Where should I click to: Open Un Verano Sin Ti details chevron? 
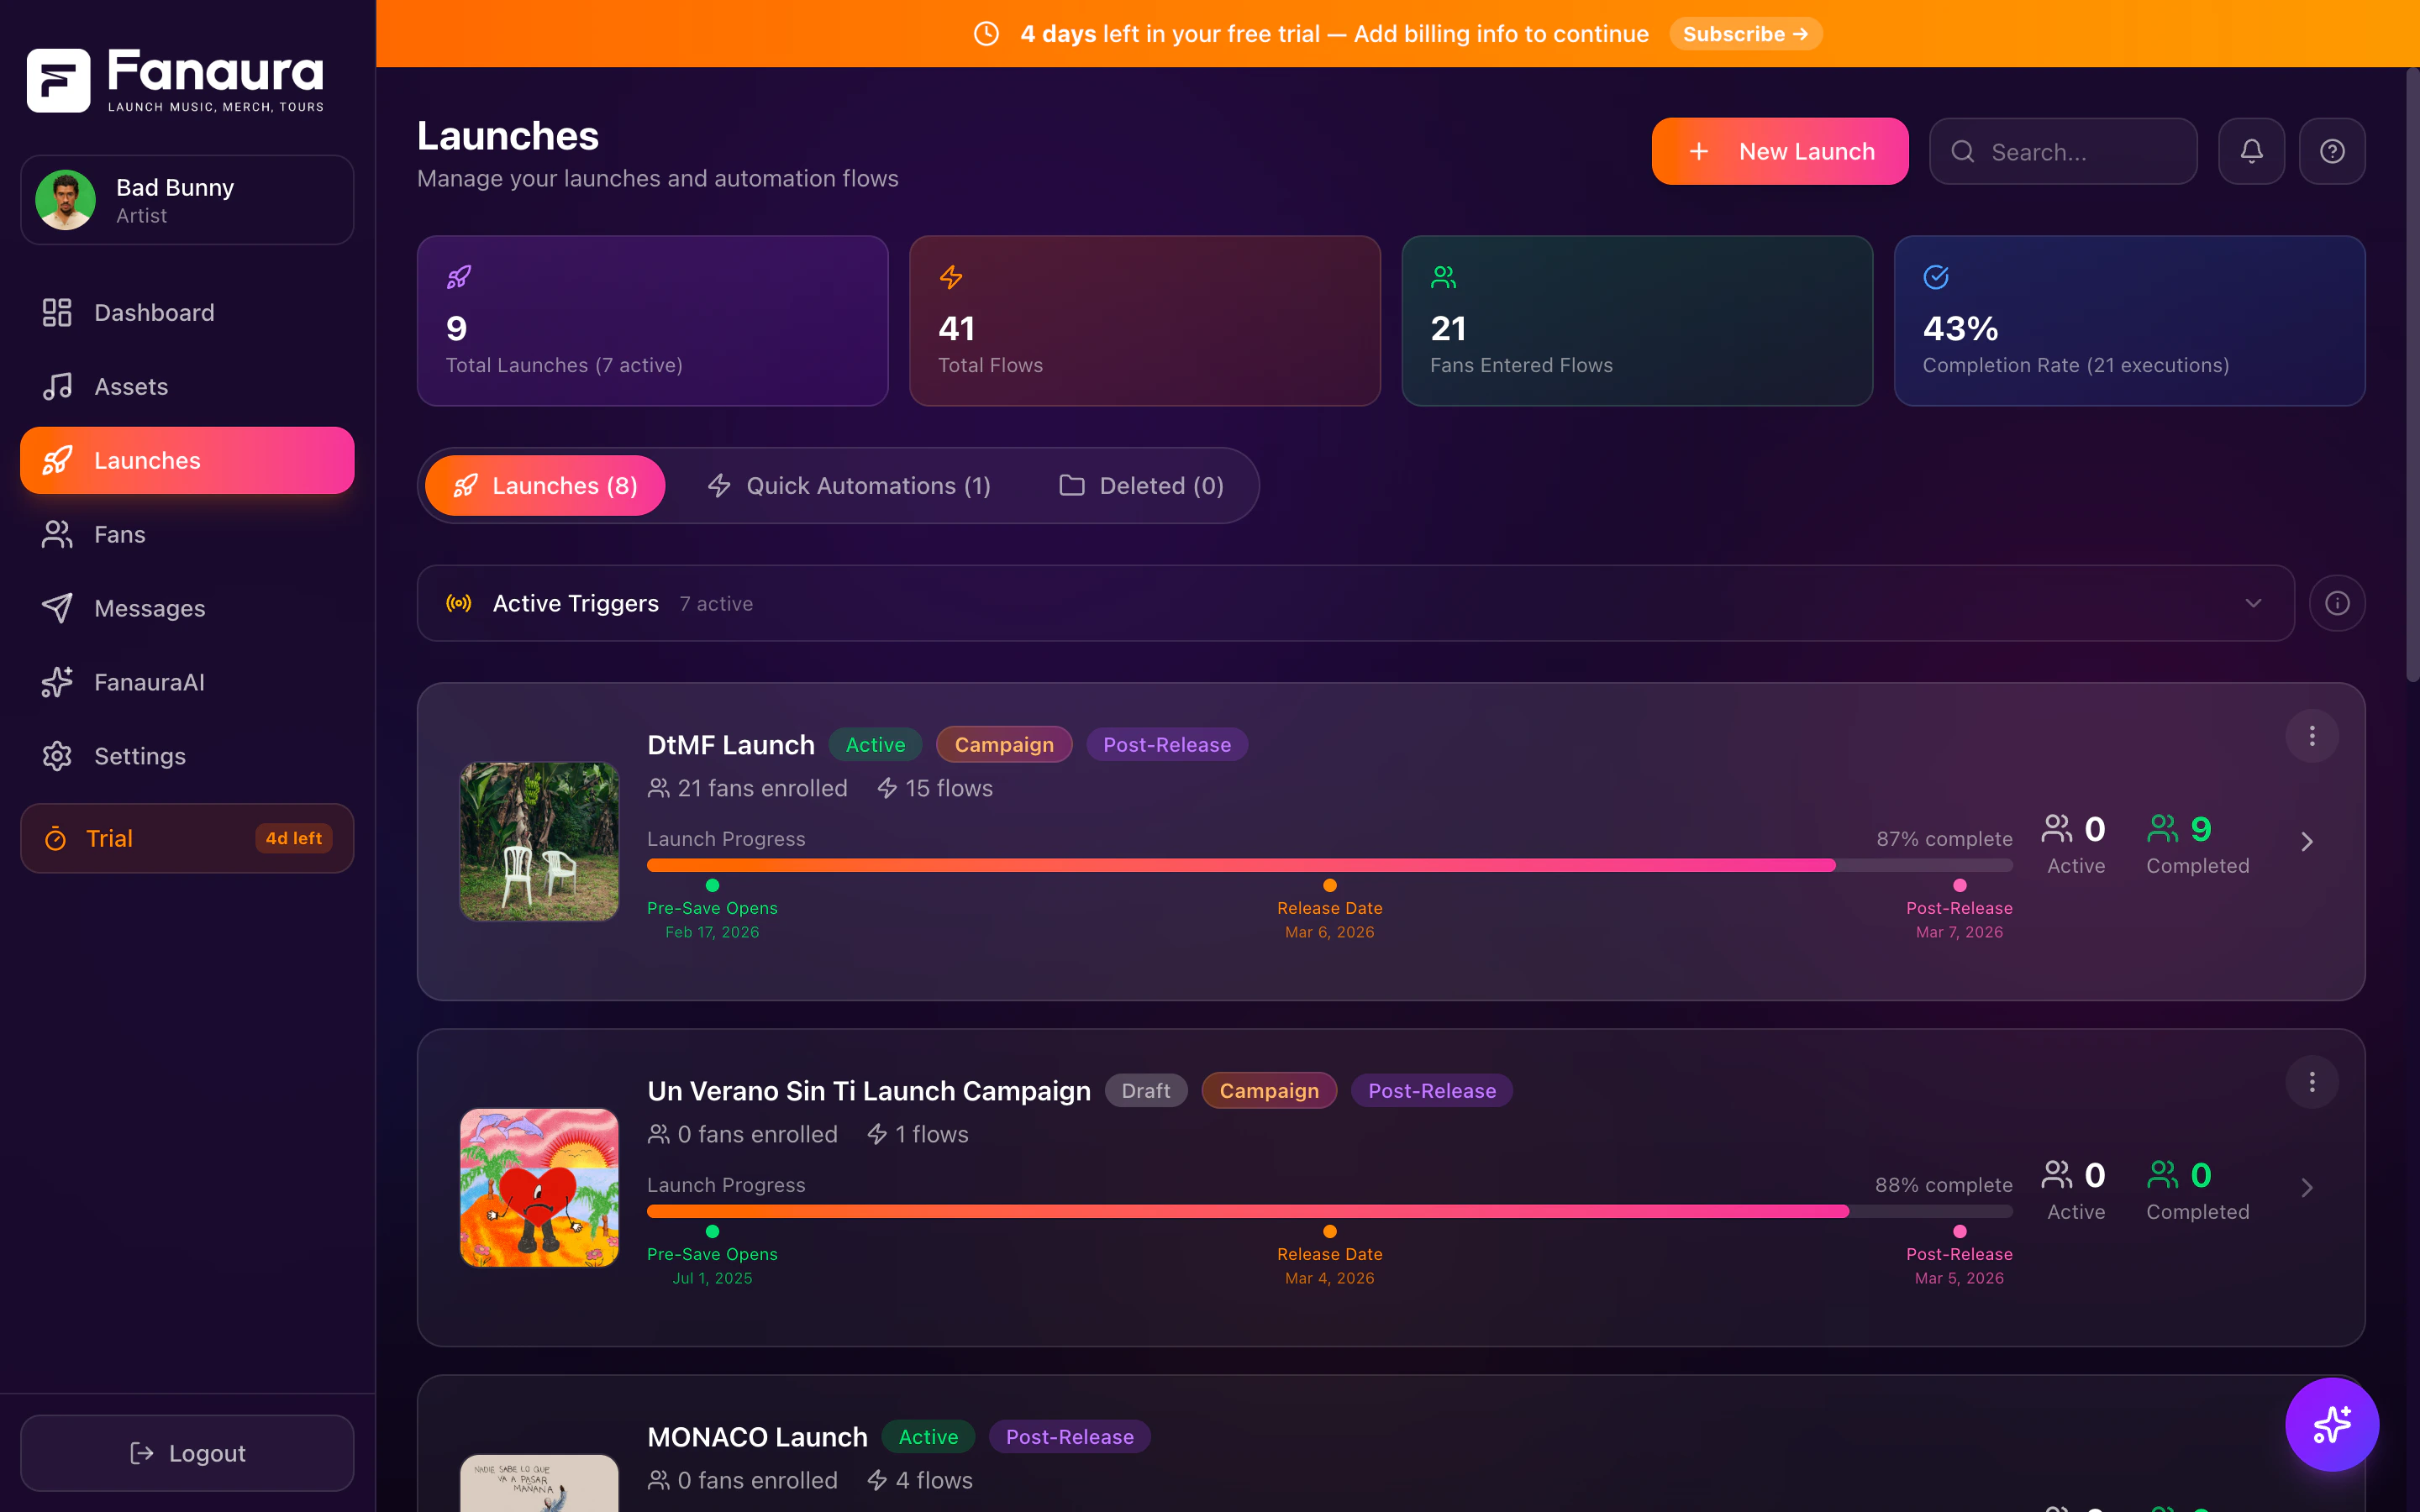[2307, 1188]
